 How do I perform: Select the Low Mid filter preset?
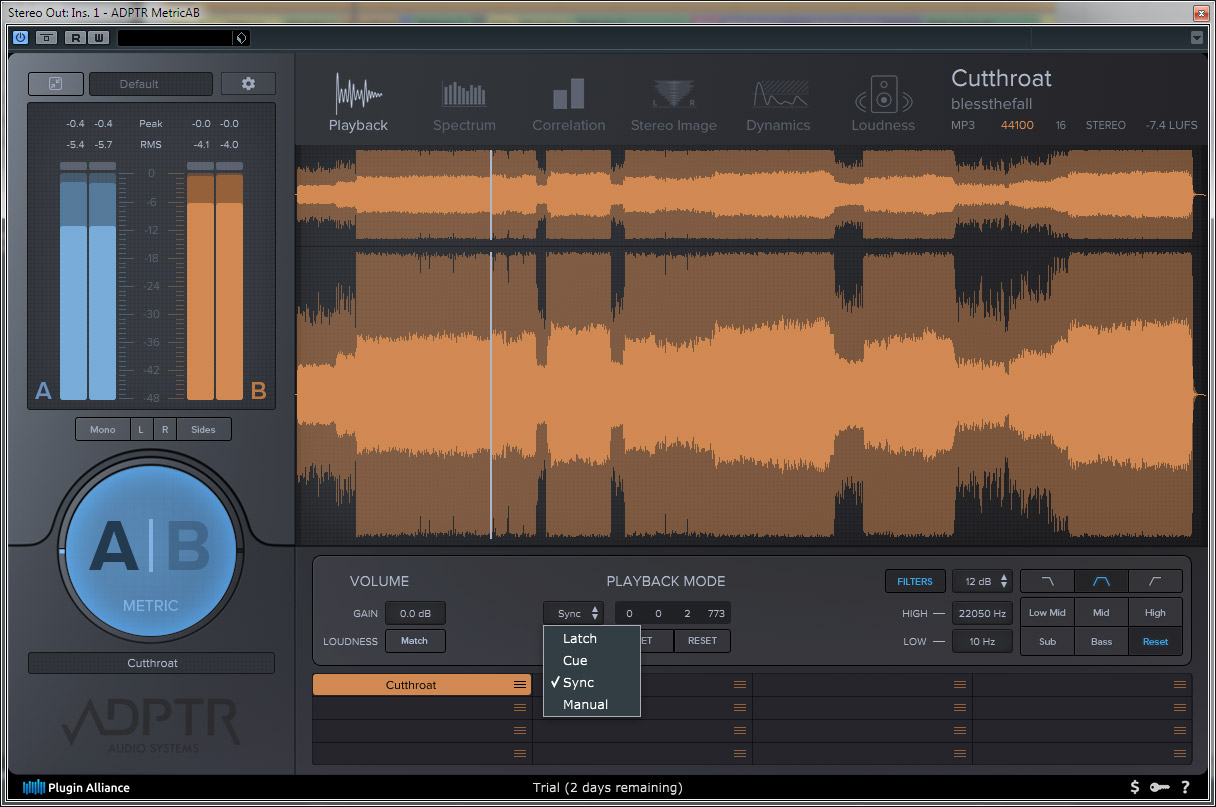pyautogui.click(x=1047, y=613)
